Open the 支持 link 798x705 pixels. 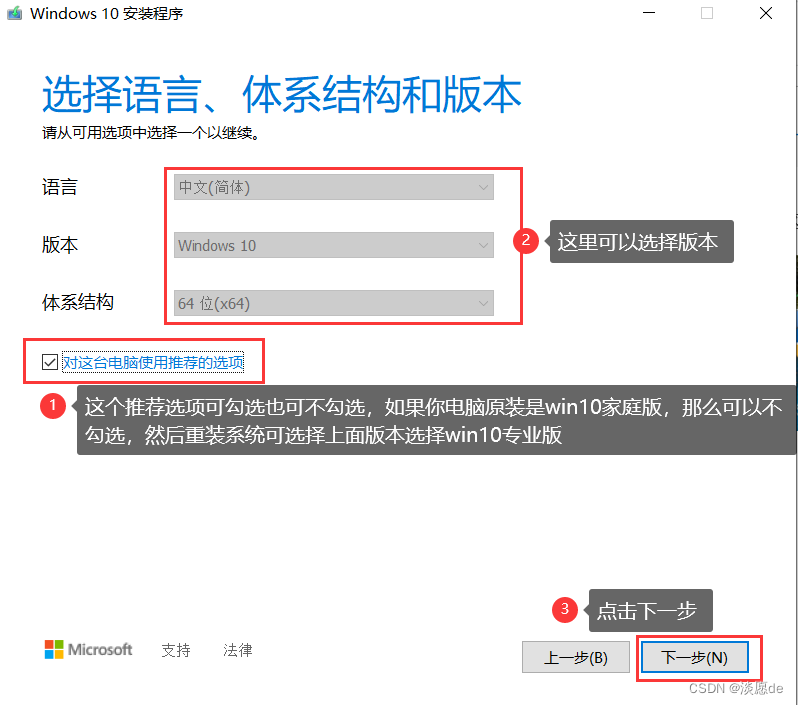[176, 650]
